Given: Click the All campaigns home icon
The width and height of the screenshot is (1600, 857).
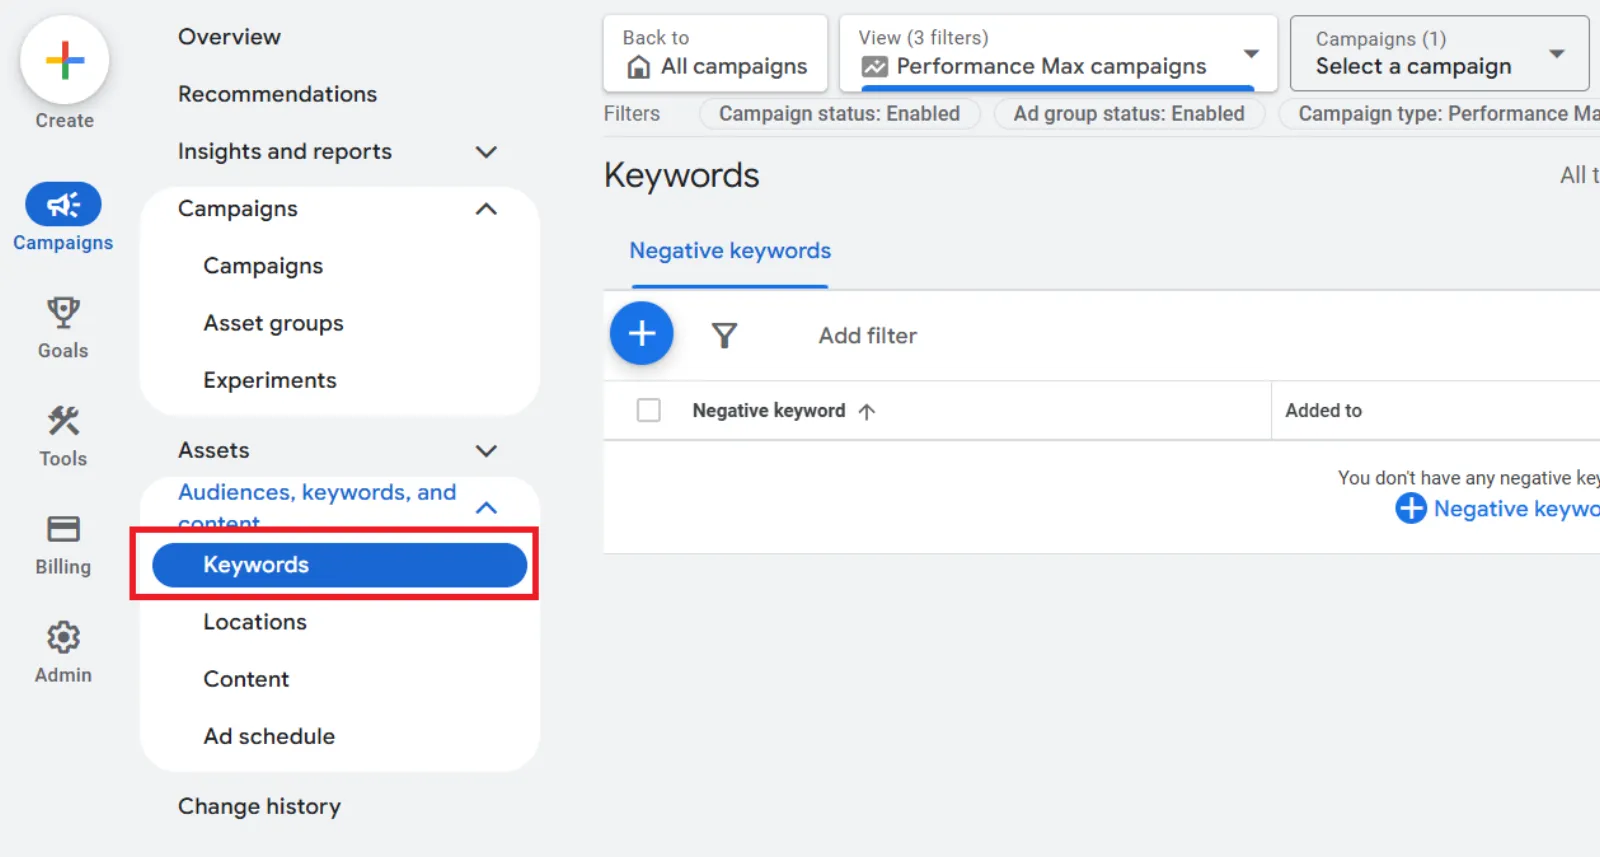Looking at the screenshot, I should click(x=638, y=67).
